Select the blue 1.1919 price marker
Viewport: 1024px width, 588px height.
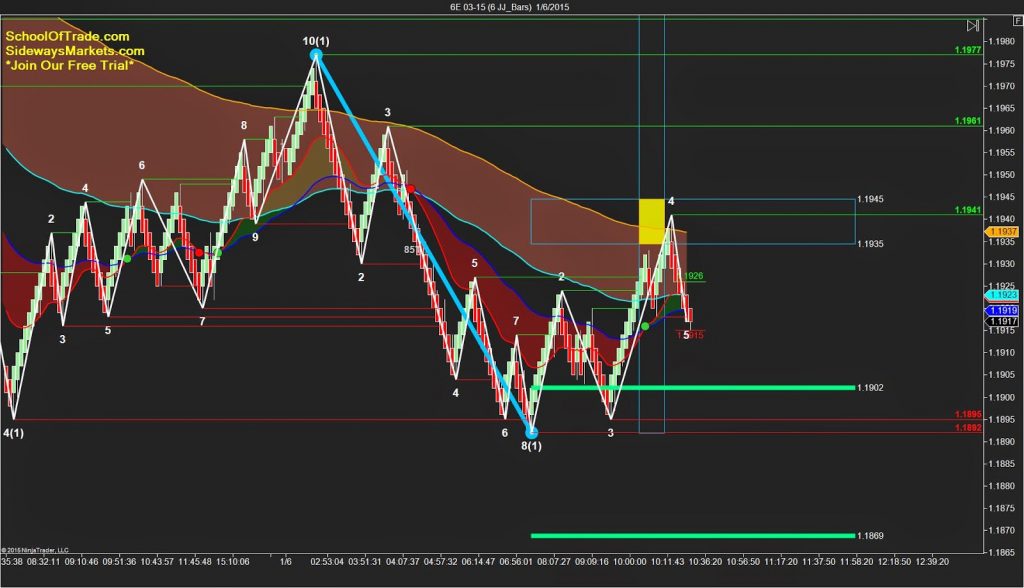pos(1002,311)
